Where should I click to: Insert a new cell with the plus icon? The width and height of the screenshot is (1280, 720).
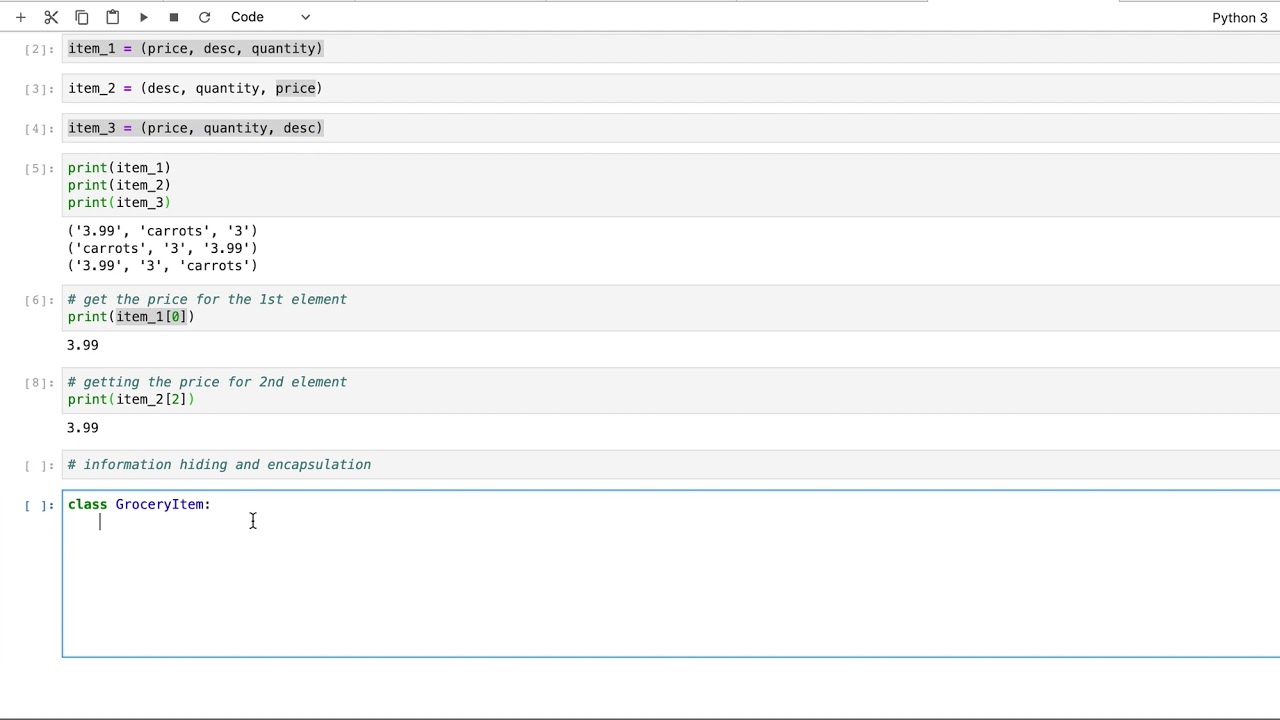click(x=21, y=17)
